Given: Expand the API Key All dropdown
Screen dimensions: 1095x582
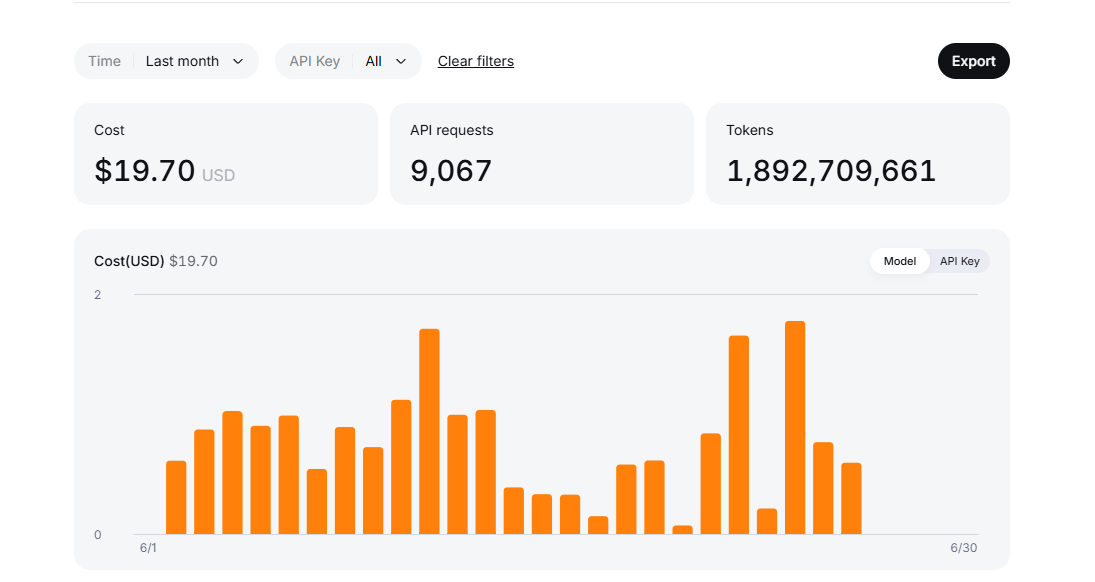Looking at the screenshot, I should [x=348, y=61].
